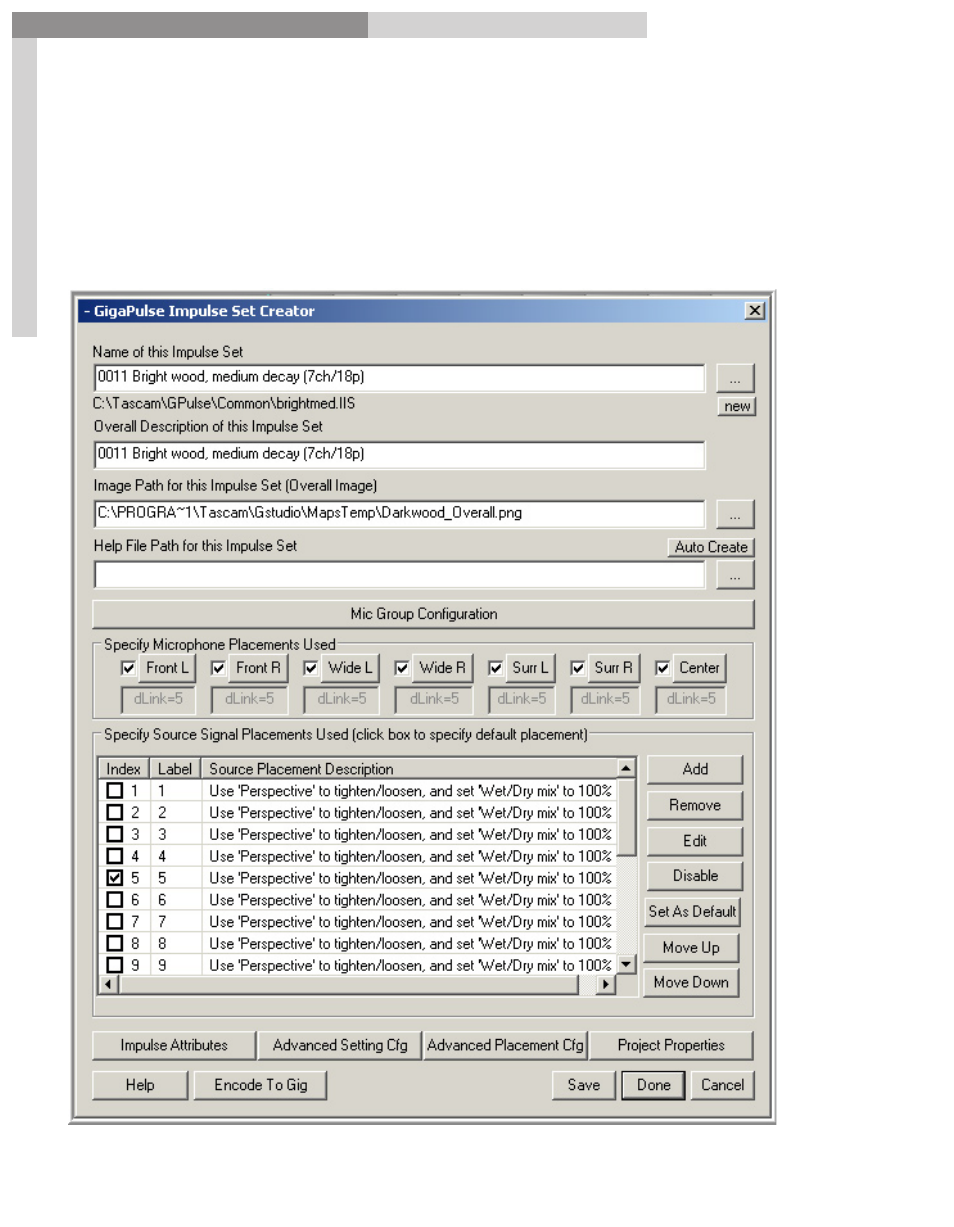The image size is (954, 1227).
Task: Click the Source Placement Description column header
Action: (409, 769)
